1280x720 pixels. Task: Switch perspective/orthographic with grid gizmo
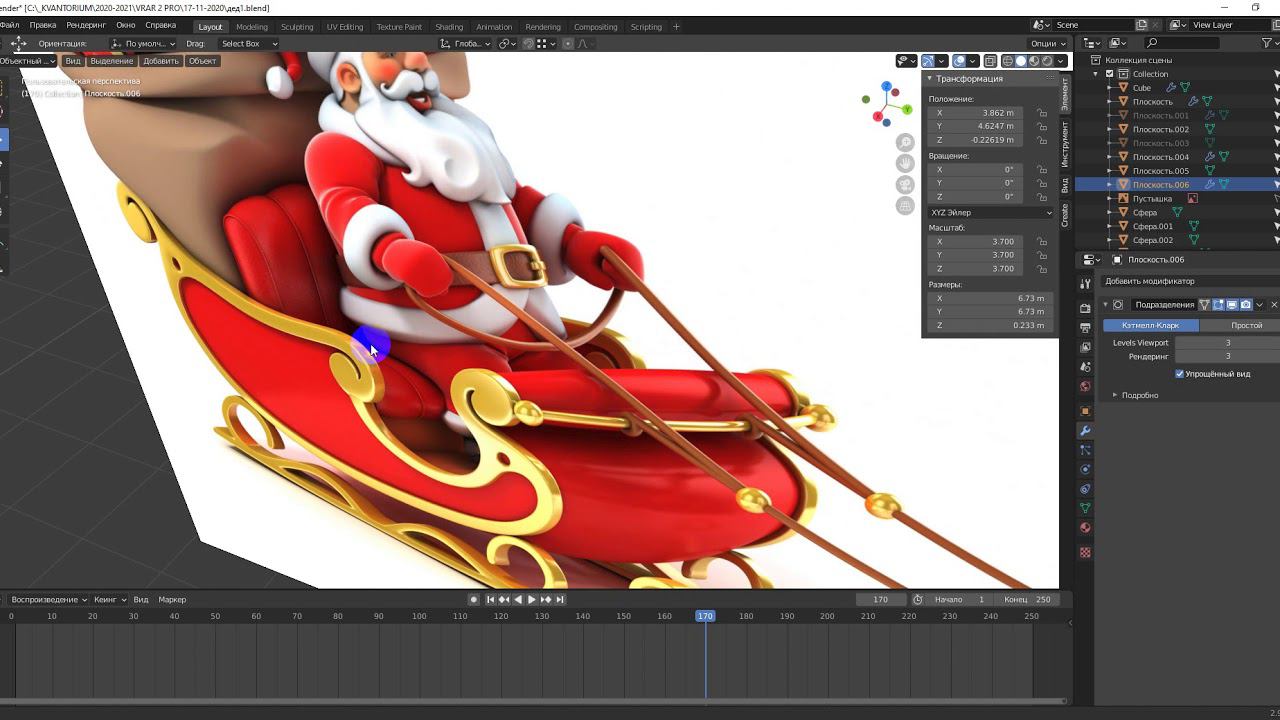point(905,206)
